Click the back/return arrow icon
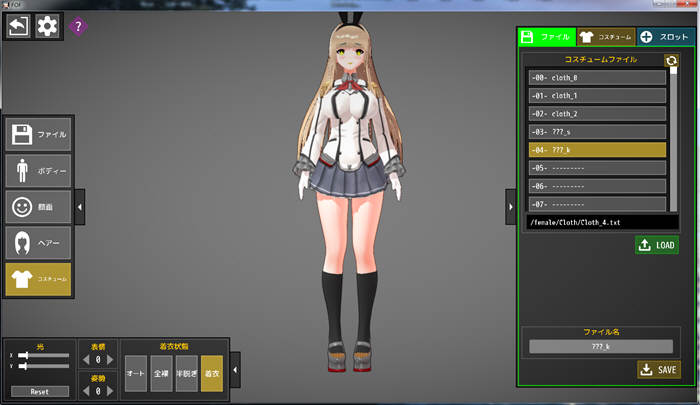This screenshot has height=405, width=700. pos(17,26)
